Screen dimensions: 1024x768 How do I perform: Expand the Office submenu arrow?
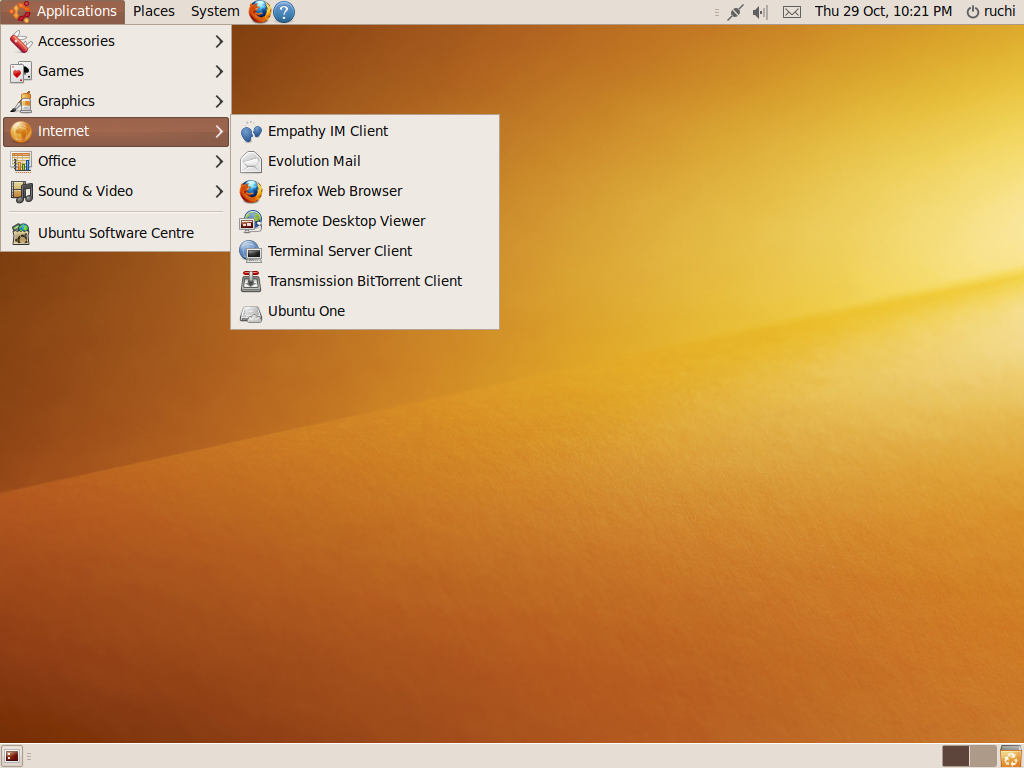click(218, 161)
